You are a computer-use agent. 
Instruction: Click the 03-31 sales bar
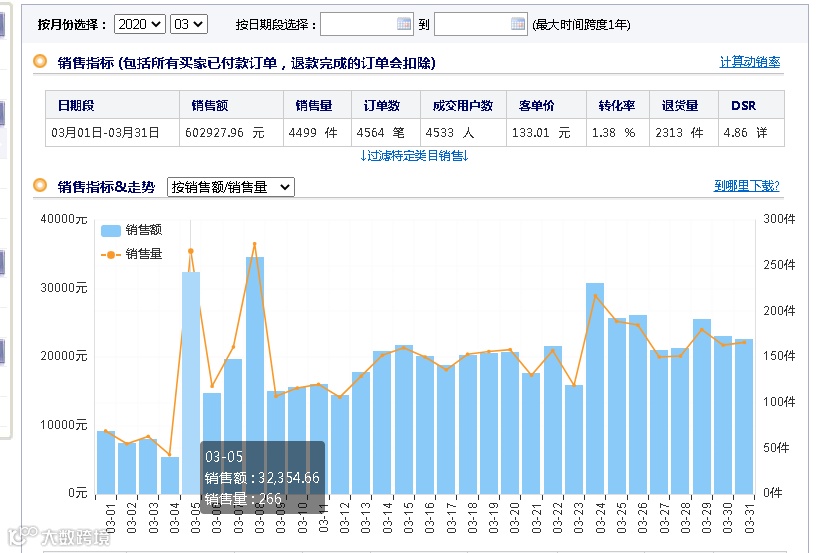(744, 417)
